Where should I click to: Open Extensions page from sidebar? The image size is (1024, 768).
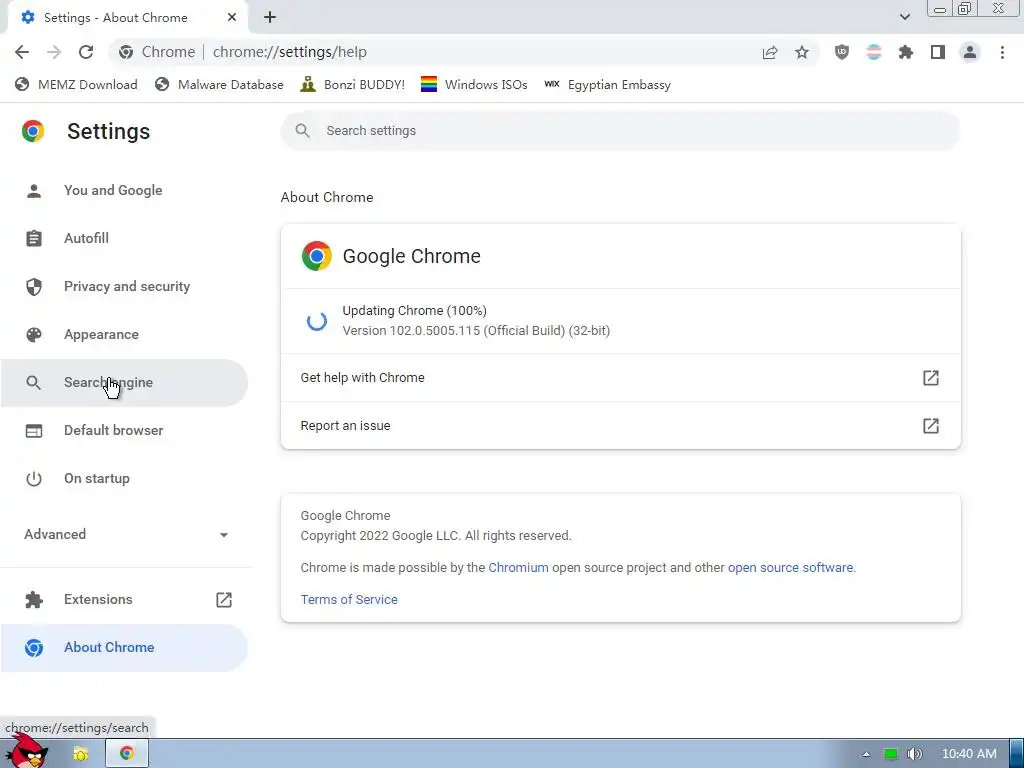(124, 600)
